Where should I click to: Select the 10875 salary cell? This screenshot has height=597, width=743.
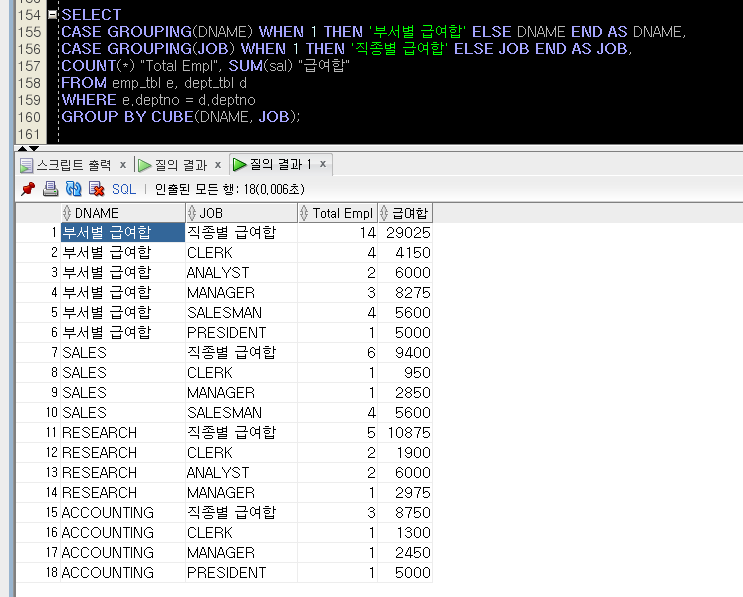click(406, 433)
